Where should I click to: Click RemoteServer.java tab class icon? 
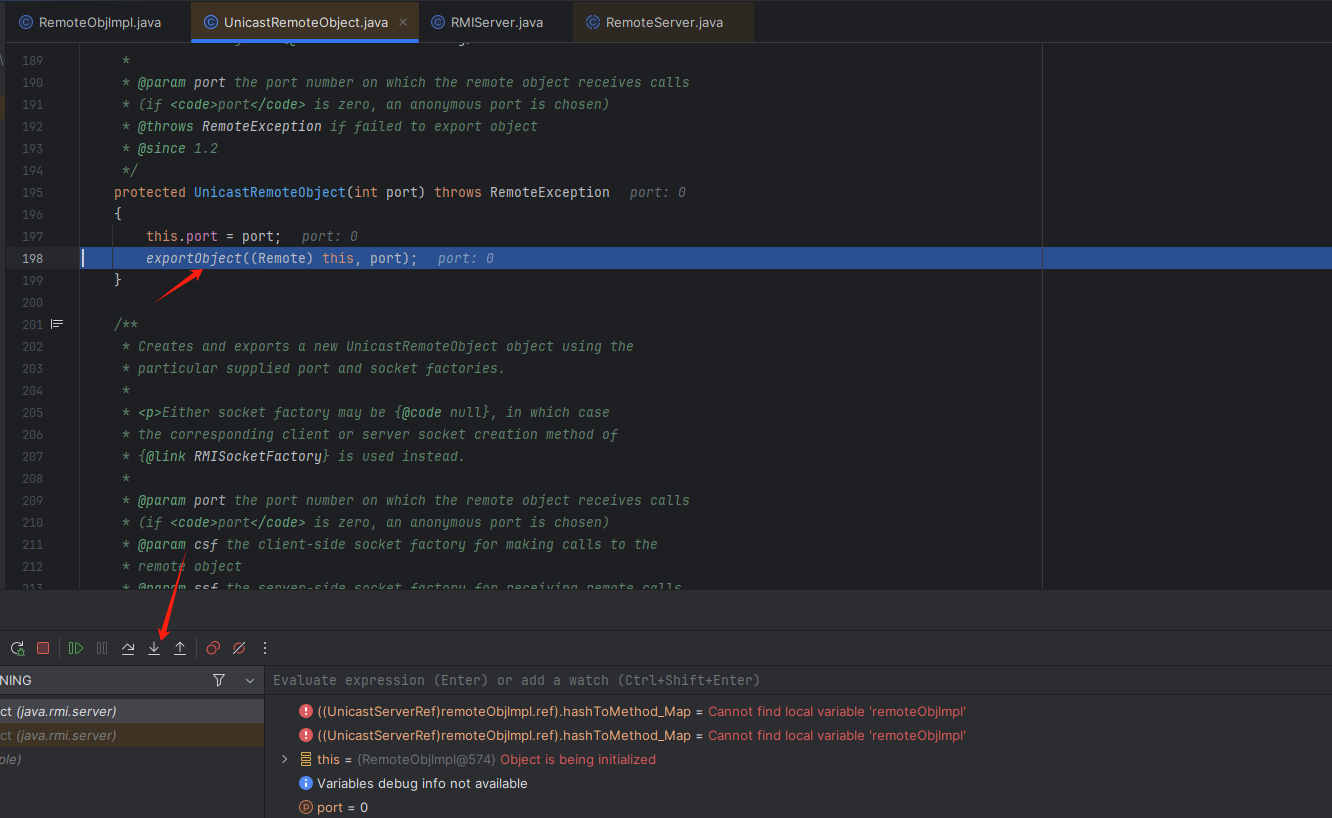[x=593, y=22]
